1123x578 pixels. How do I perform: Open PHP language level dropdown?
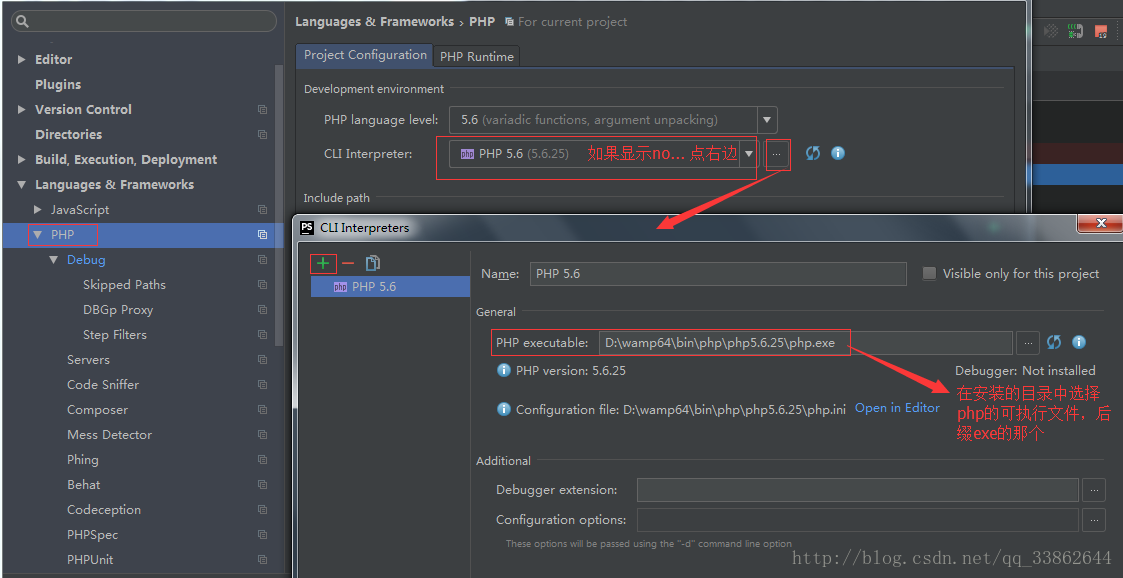pyautogui.click(x=767, y=120)
